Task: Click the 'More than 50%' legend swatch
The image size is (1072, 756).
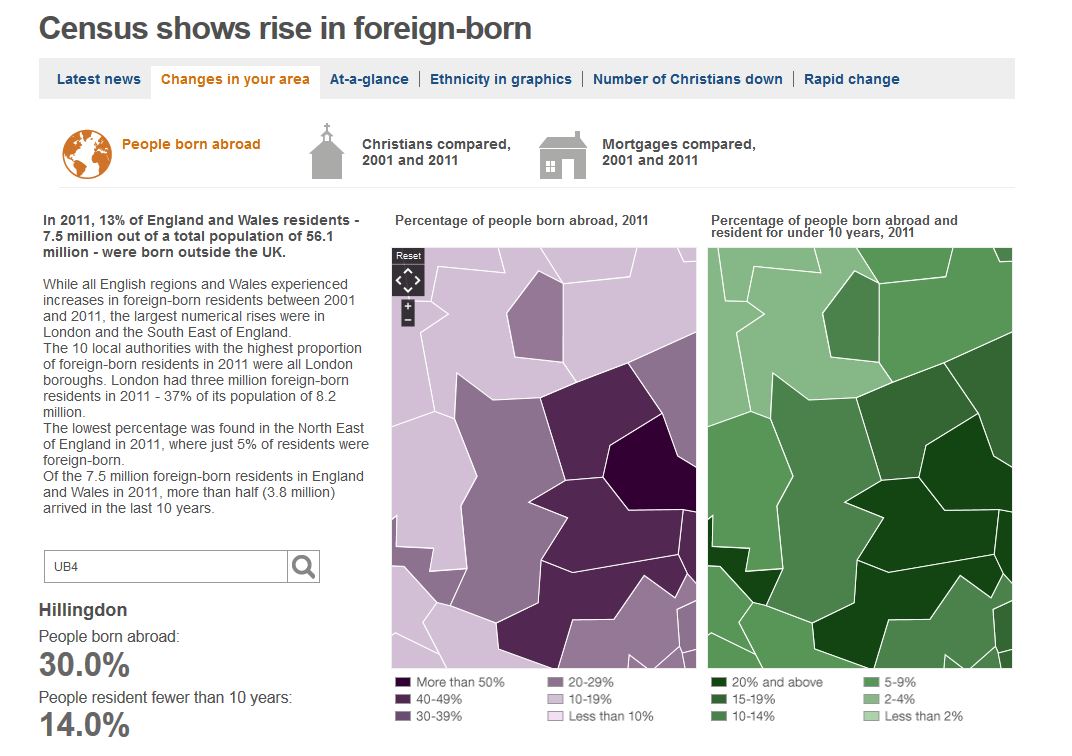Action: (x=402, y=682)
